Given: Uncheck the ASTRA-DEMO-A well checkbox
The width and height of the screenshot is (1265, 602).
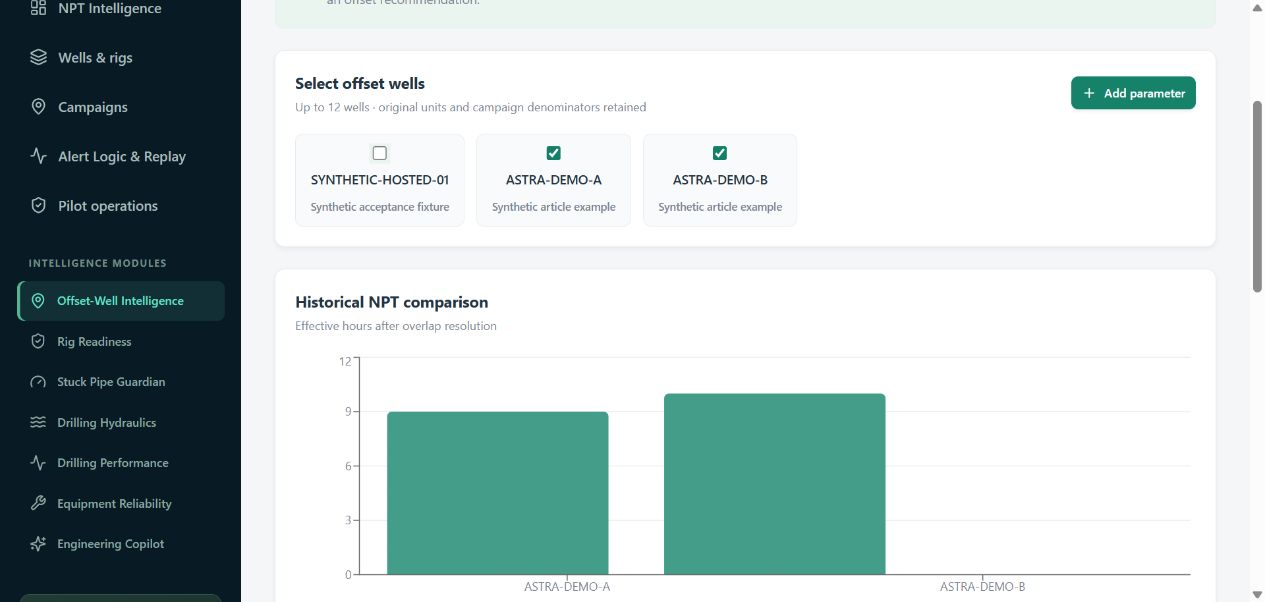Looking at the screenshot, I should click(553, 153).
